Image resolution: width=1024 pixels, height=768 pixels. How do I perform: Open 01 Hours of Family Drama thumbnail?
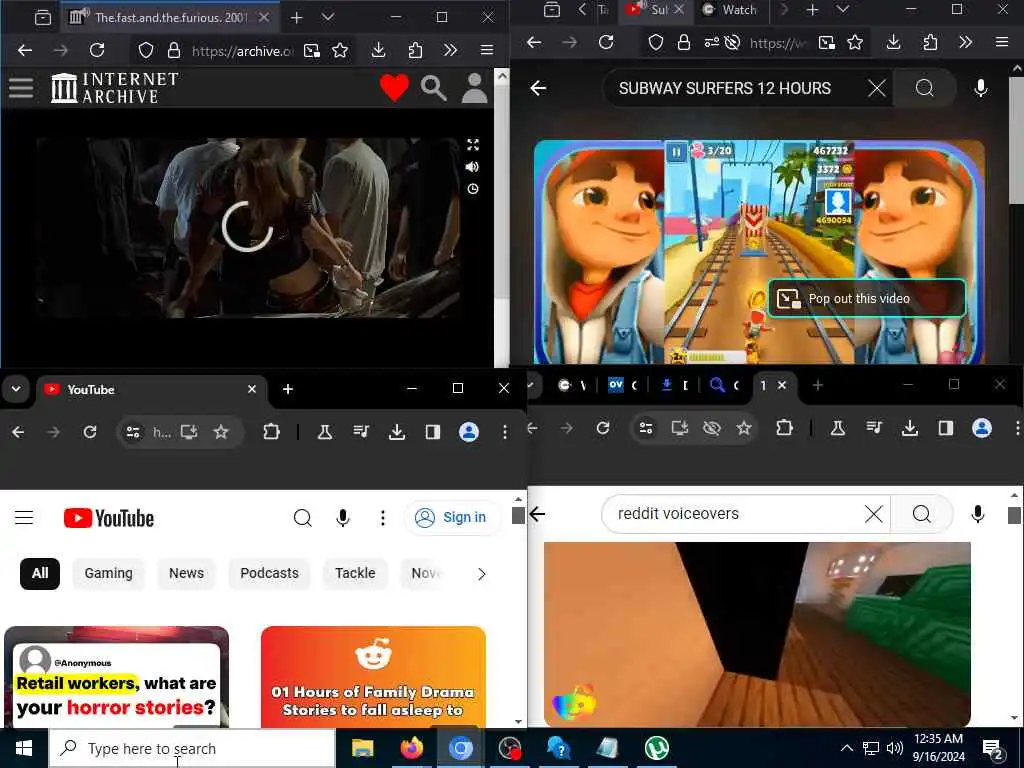373,677
